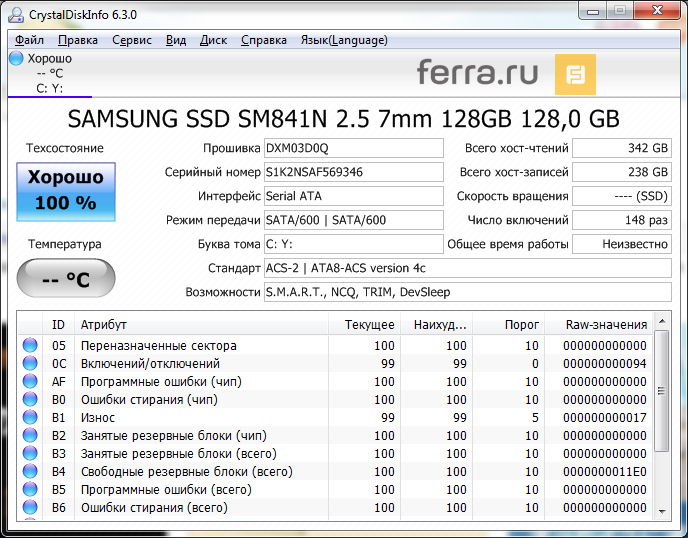Click raw value 000000000017

pos(605,418)
